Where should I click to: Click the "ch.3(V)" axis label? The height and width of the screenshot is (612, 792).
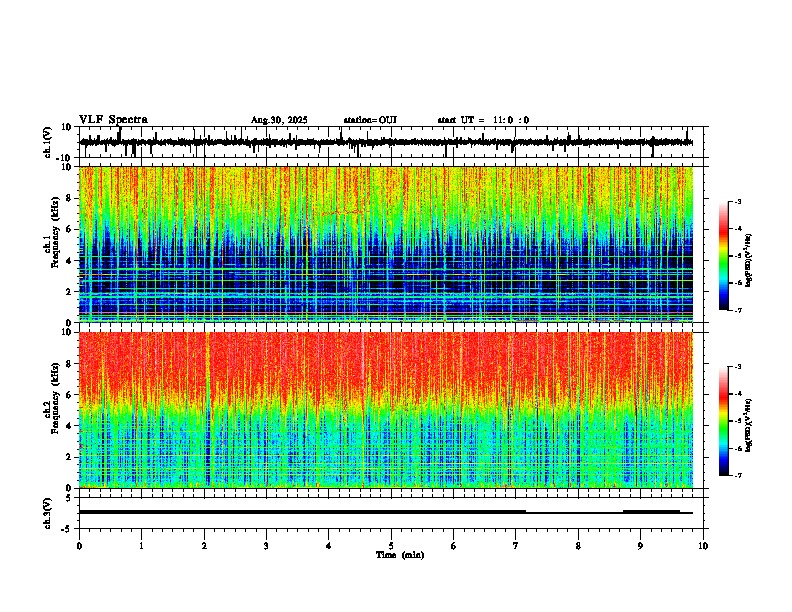pos(48,513)
